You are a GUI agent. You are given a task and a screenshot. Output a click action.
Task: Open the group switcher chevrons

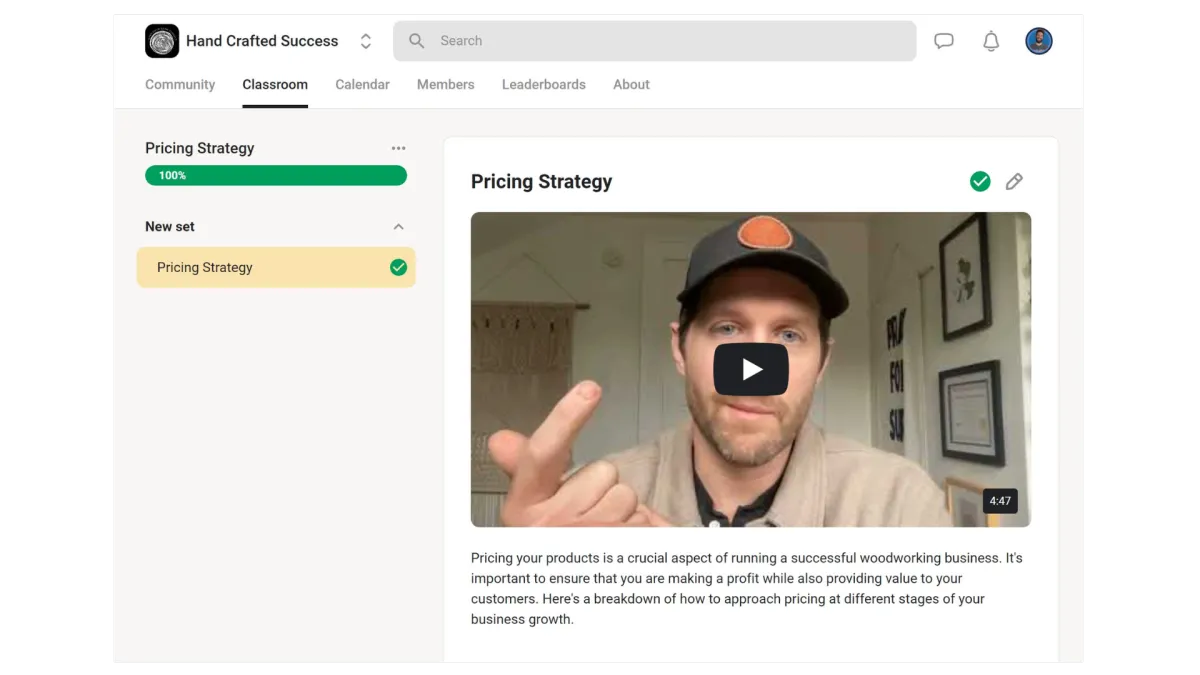click(x=366, y=41)
